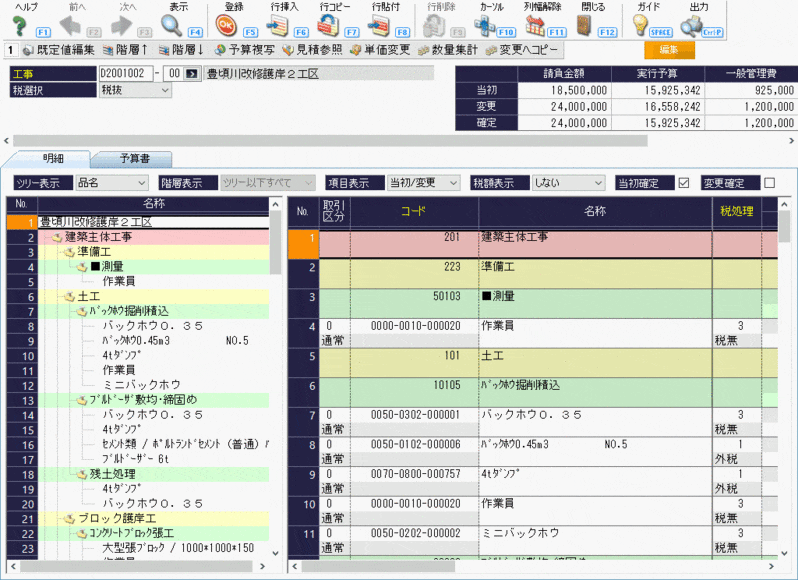The height and width of the screenshot is (580, 798).
Task: Click code cell 0070-0800-000757
Action: point(415,474)
